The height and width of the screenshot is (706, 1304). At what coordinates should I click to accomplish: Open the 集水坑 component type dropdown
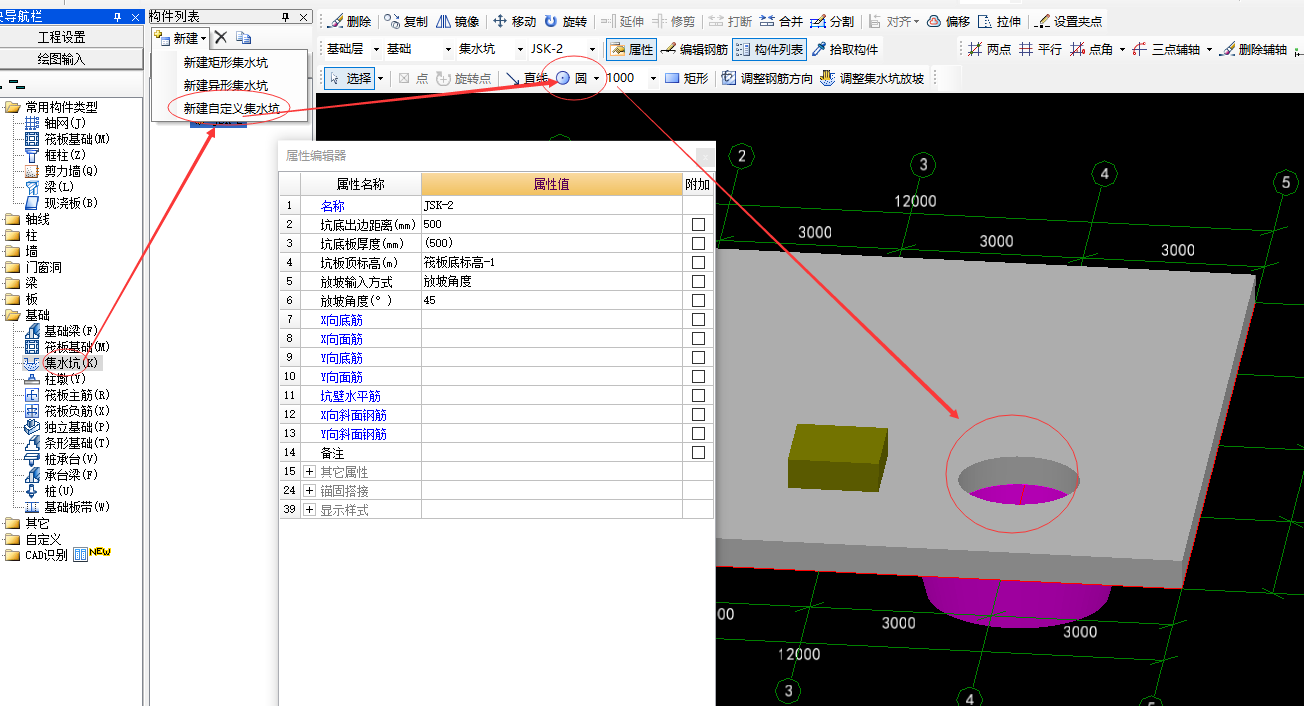(x=519, y=49)
